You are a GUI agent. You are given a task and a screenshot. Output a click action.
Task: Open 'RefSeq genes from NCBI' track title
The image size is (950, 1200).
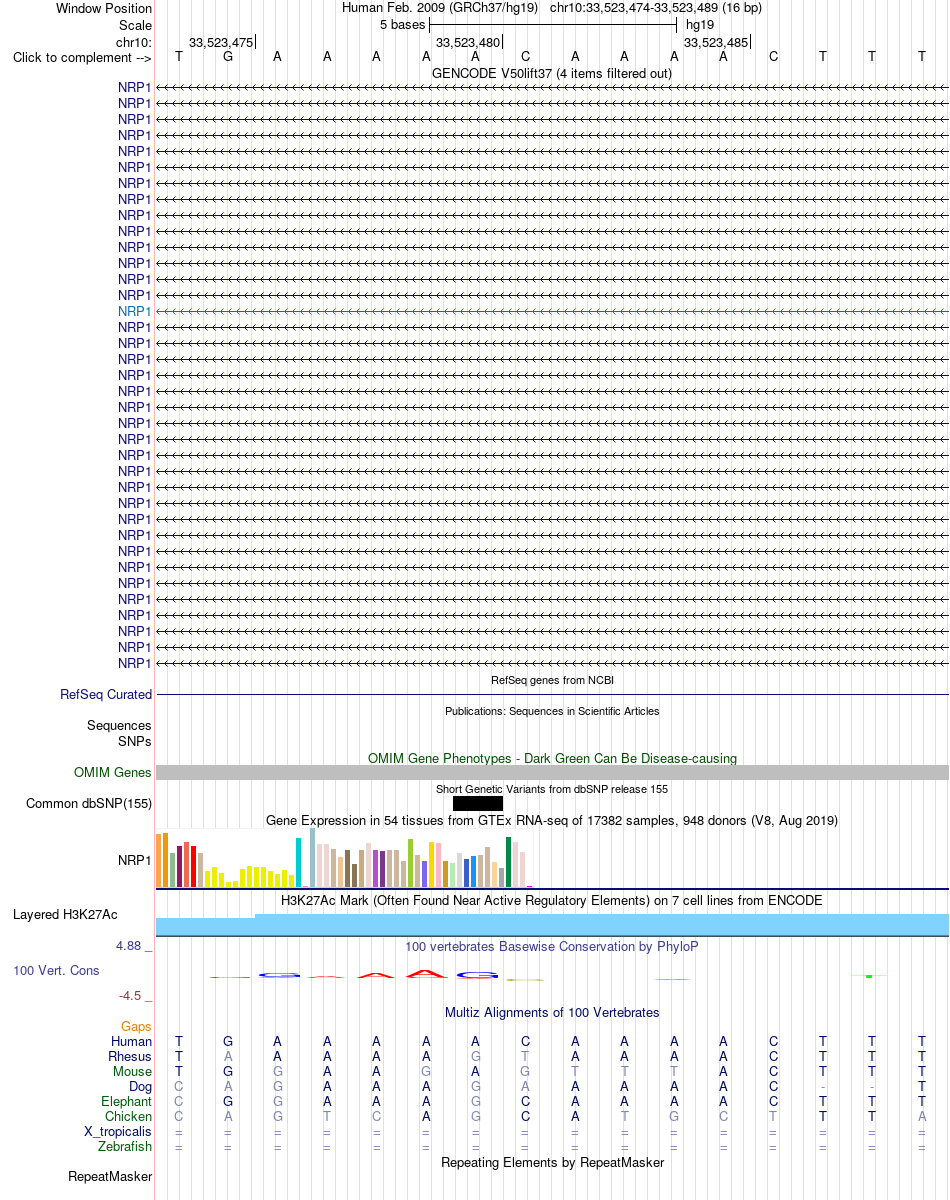(x=552, y=680)
